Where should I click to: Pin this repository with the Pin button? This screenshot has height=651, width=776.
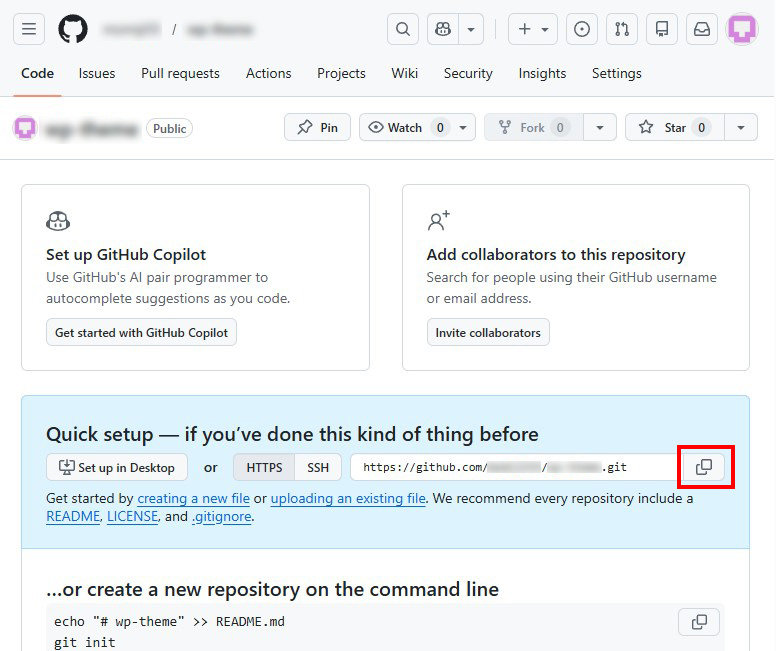coord(317,127)
